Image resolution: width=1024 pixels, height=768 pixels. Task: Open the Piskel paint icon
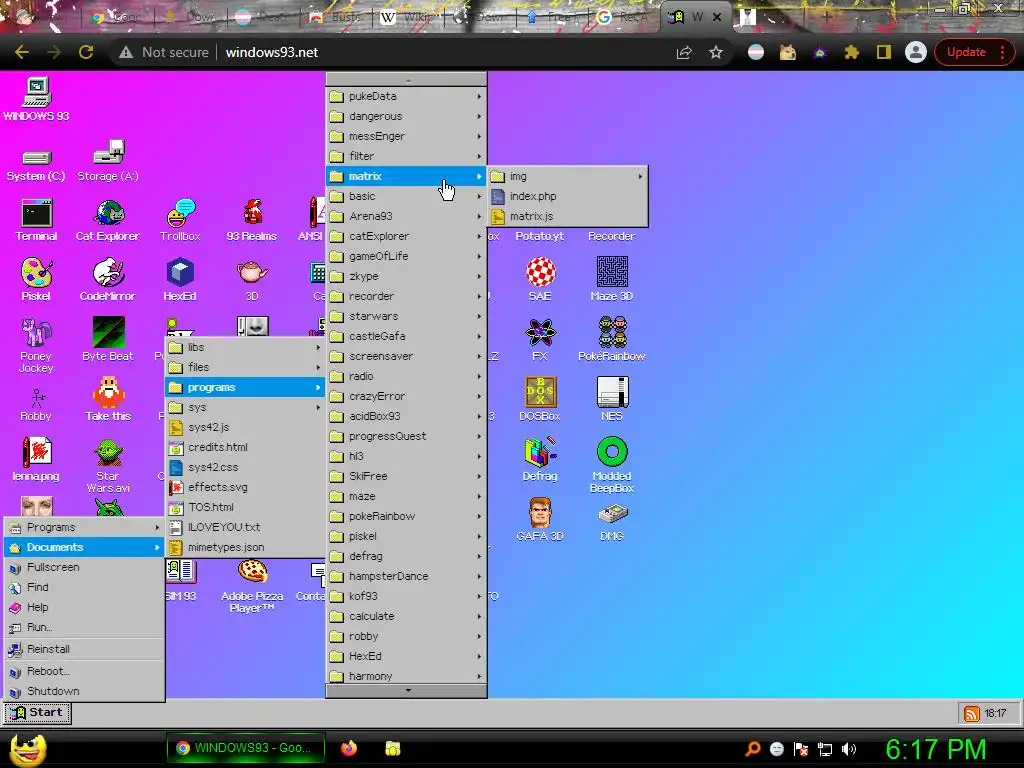coord(36,280)
